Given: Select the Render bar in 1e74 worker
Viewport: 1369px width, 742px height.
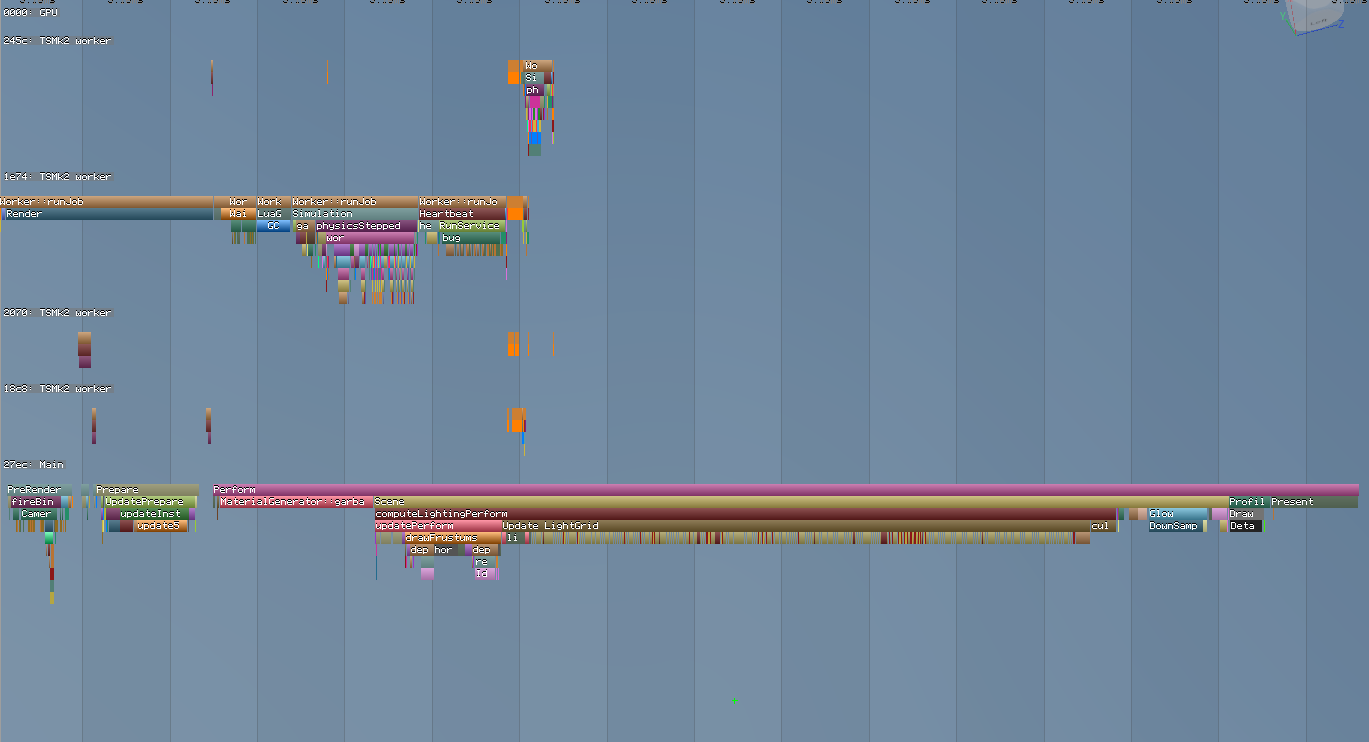Looking at the screenshot, I should (x=108, y=214).
